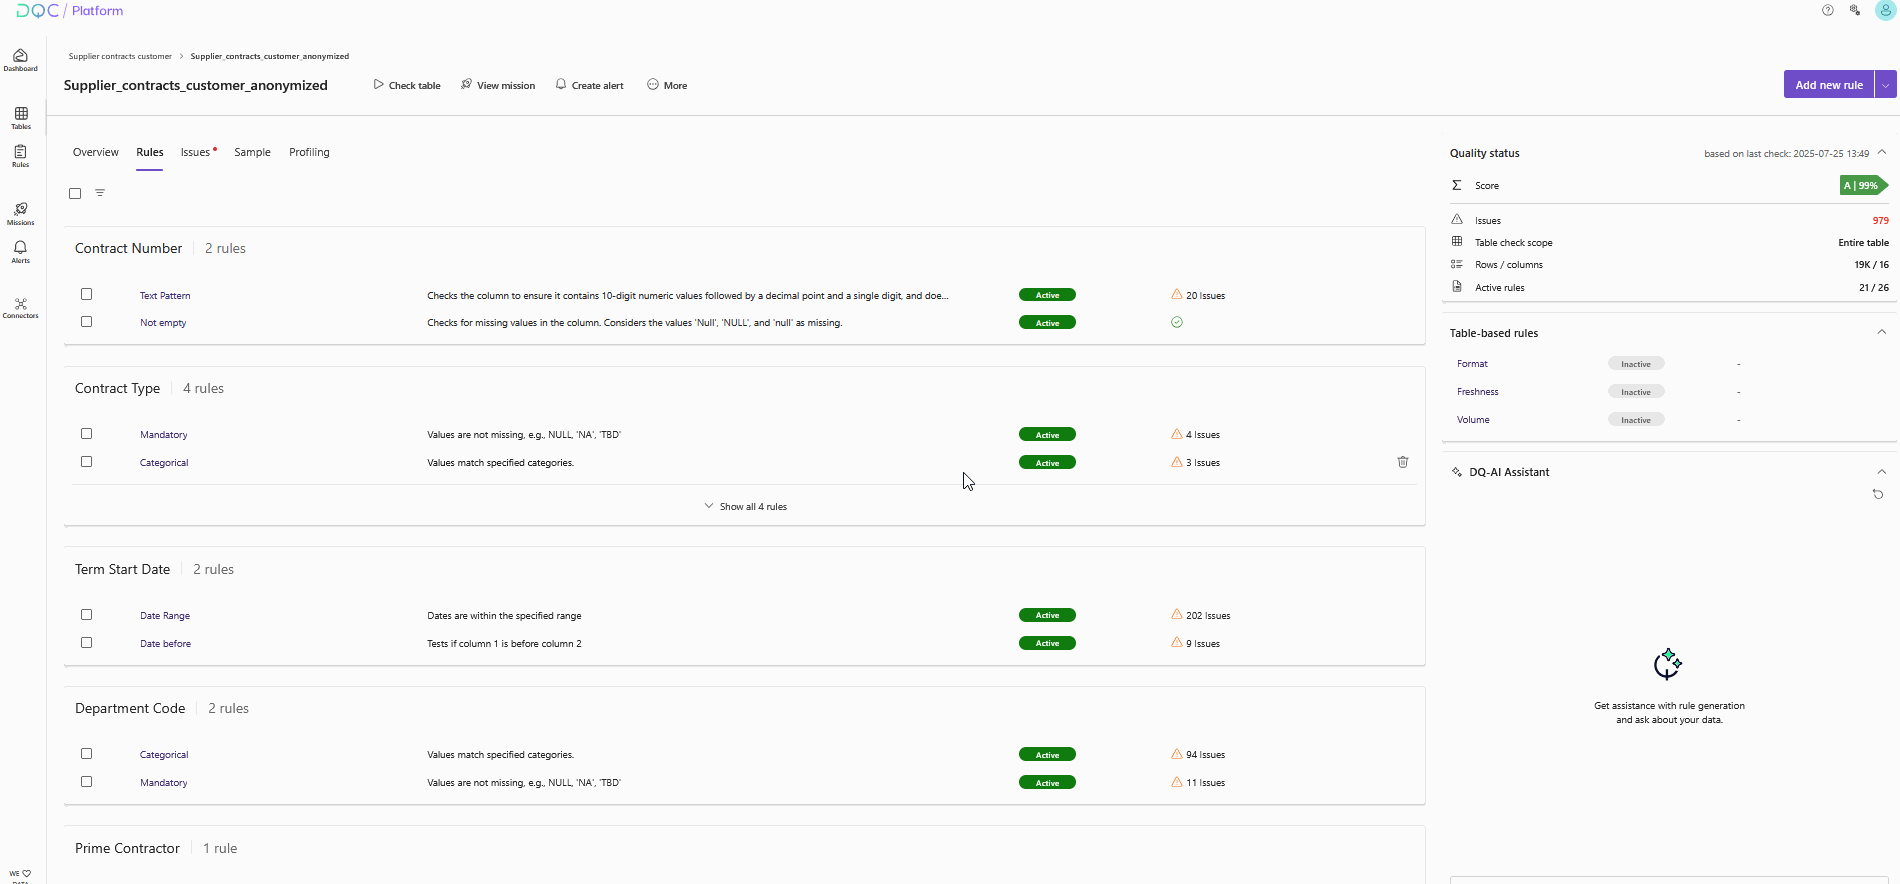Viewport: 1900px width, 884px height.
Task: Open Connectors in the sidebar
Action: (x=20, y=308)
